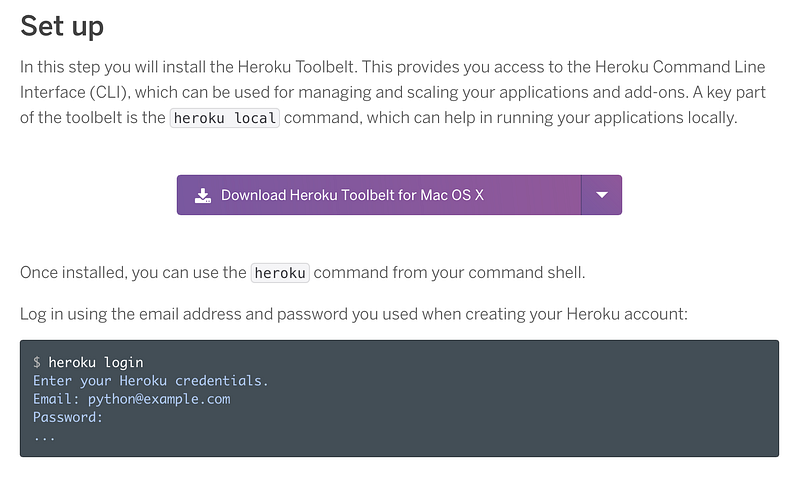
Task: Open the platform dropdown caret beside download button
Action: pos(602,195)
